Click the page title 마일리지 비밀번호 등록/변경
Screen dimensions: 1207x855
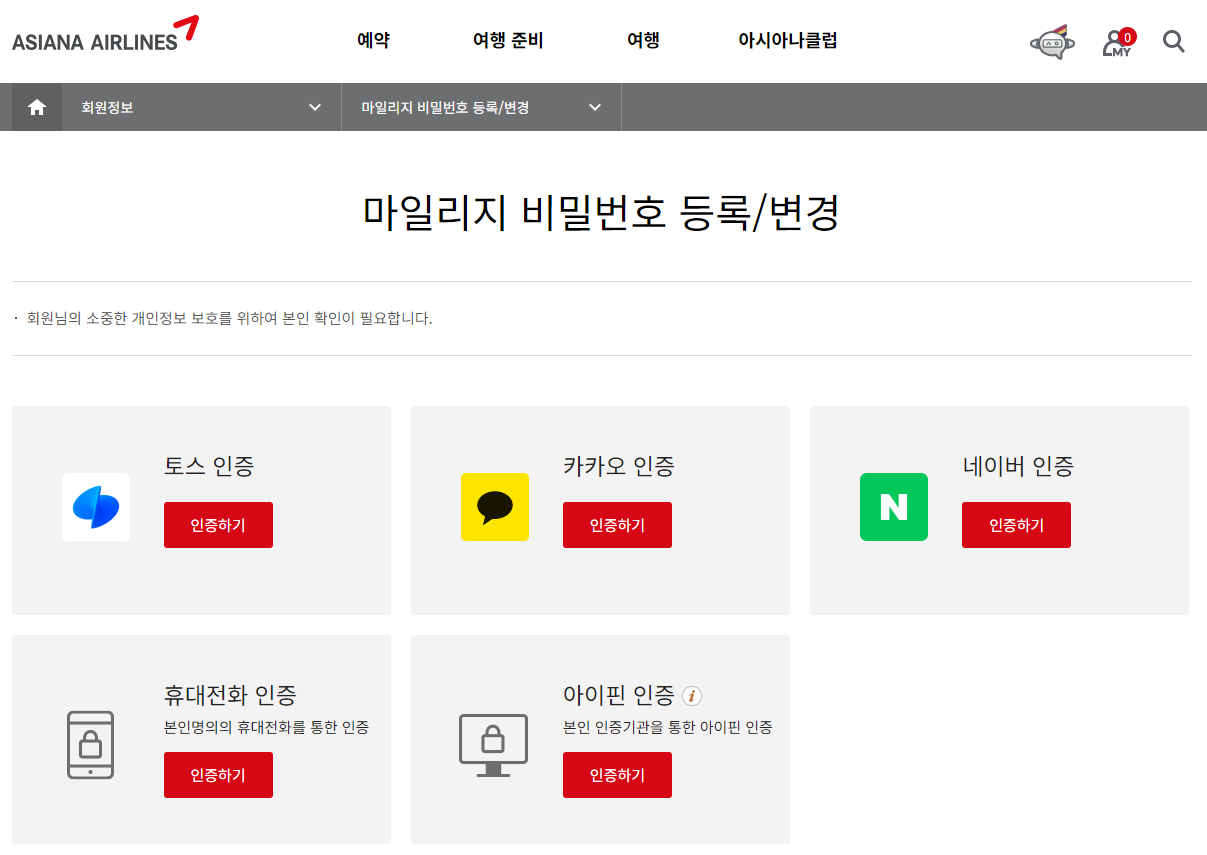point(601,213)
